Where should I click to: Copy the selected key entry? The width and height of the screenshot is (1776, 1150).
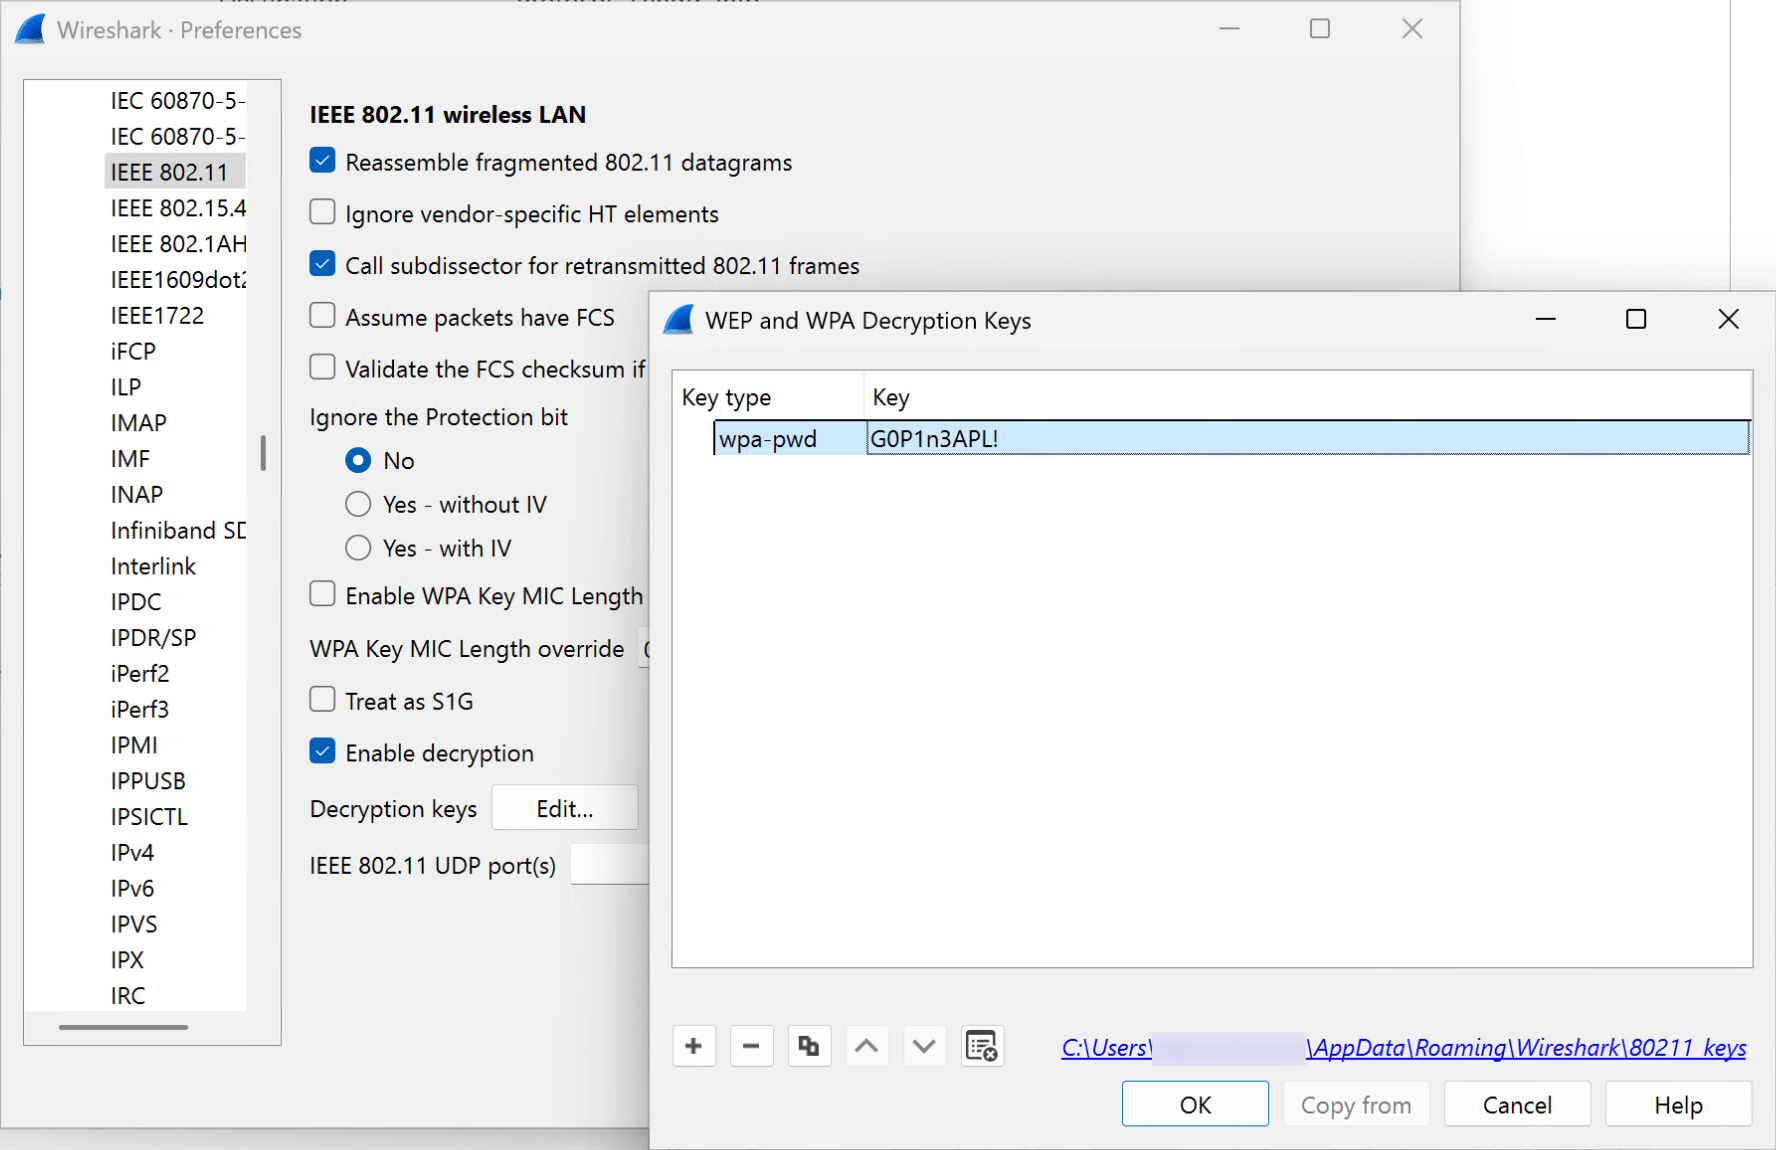tap(809, 1047)
